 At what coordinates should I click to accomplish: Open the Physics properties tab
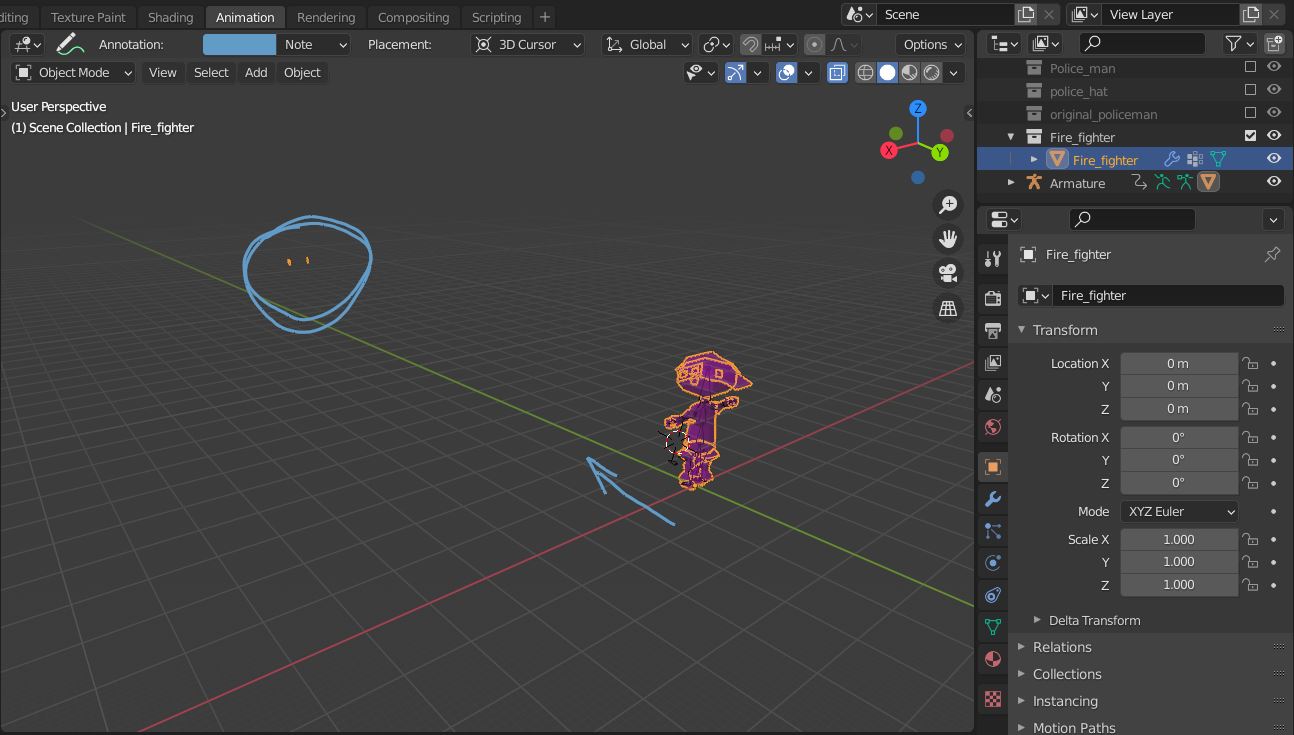click(993, 563)
